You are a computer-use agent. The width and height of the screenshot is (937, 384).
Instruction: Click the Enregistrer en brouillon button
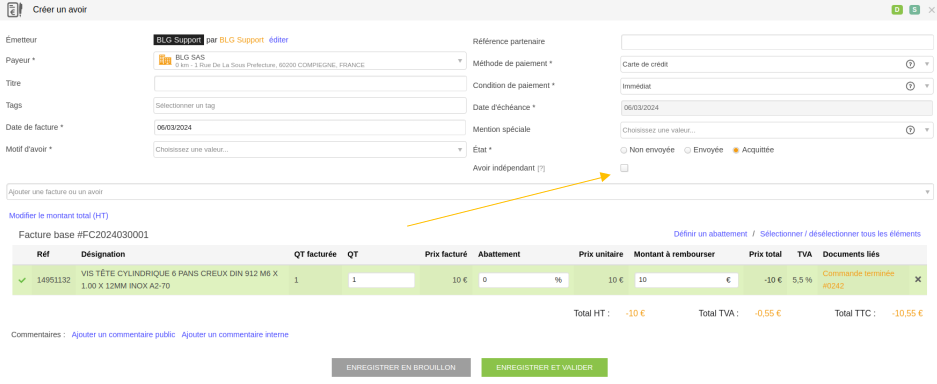(x=401, y=367)
